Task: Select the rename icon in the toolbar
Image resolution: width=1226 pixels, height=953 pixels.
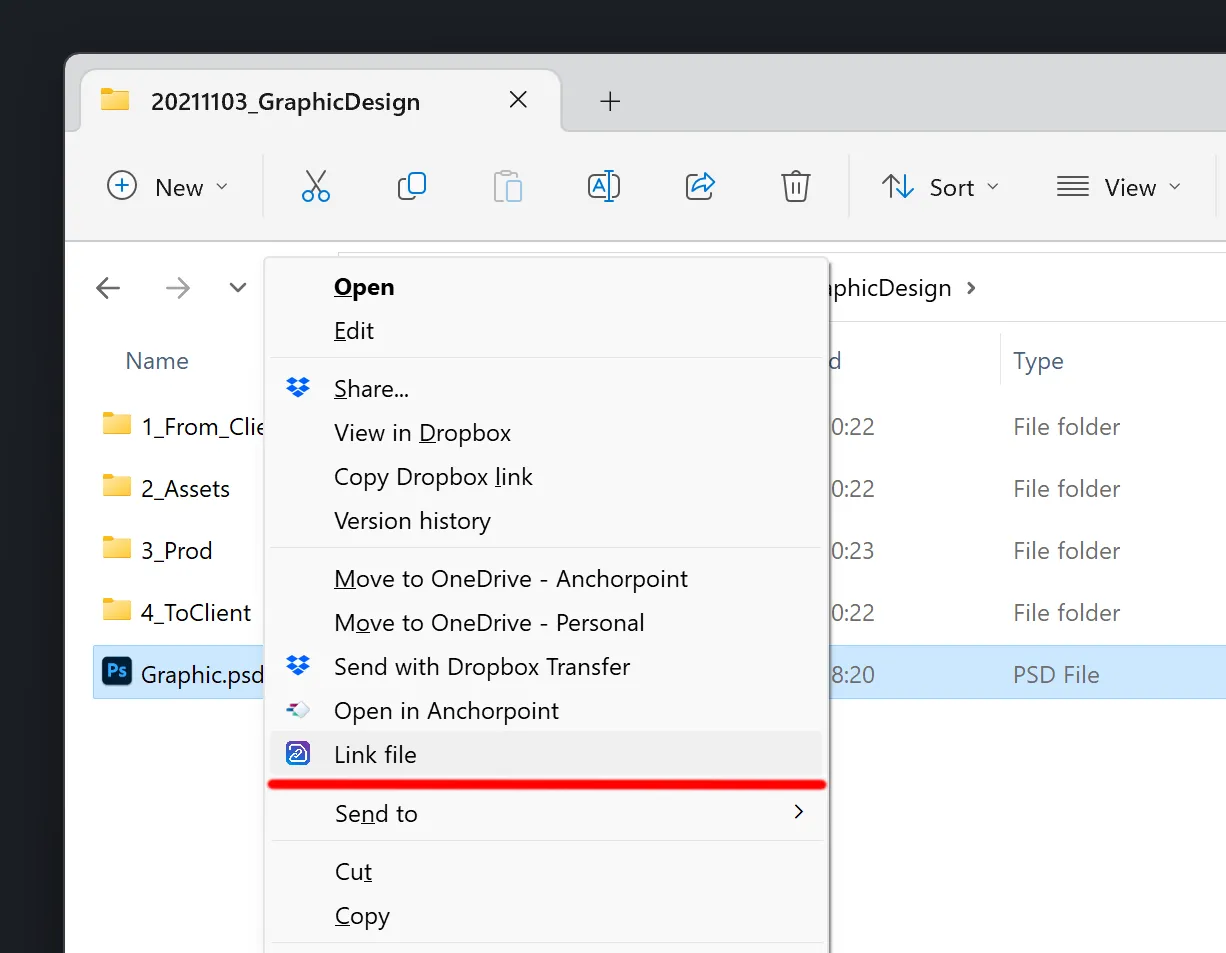Action: tap(604, 186)
